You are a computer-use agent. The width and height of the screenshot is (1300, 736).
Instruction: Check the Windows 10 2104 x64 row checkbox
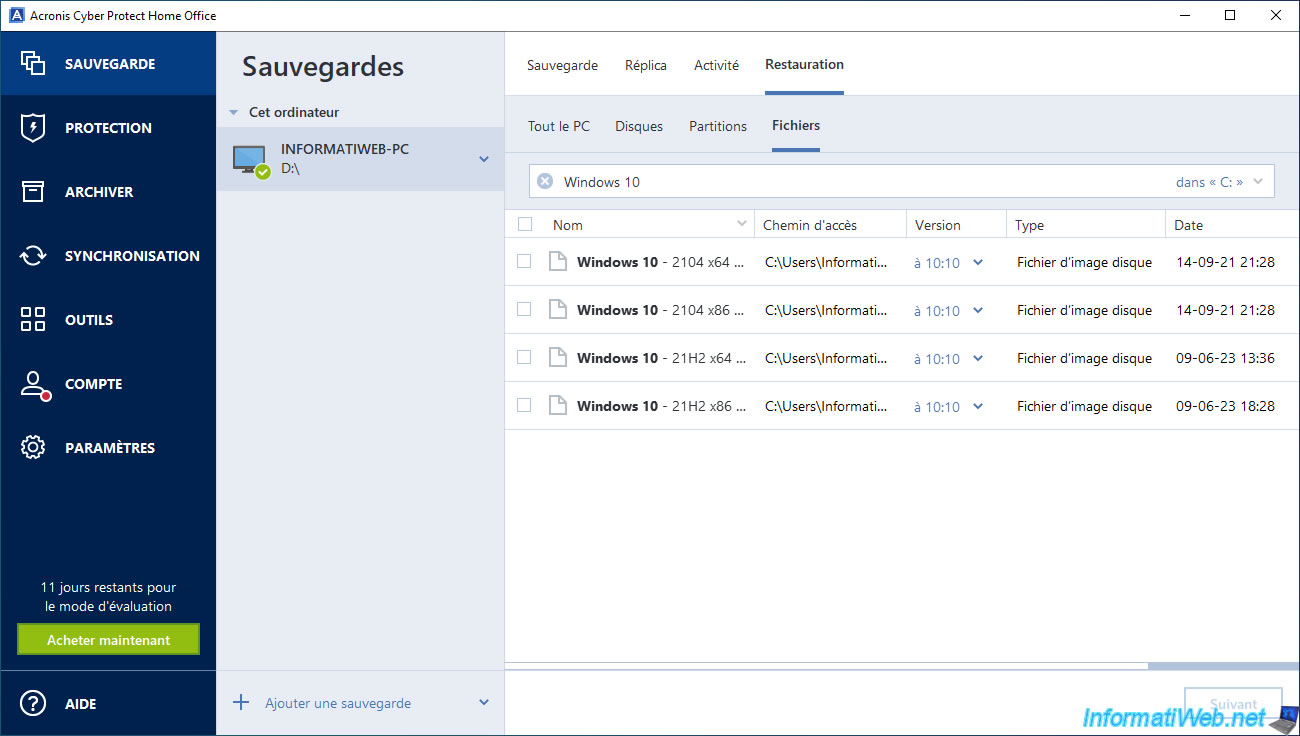524,261
